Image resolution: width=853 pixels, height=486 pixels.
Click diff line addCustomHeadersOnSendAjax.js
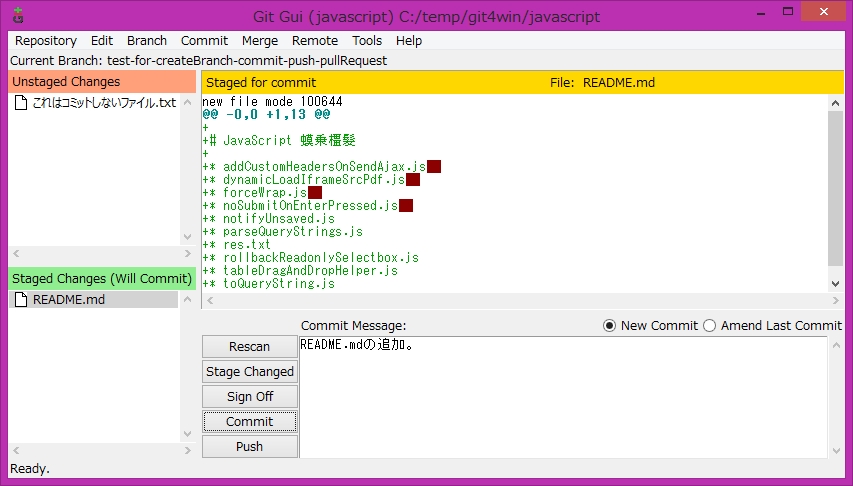click(321, 167)
